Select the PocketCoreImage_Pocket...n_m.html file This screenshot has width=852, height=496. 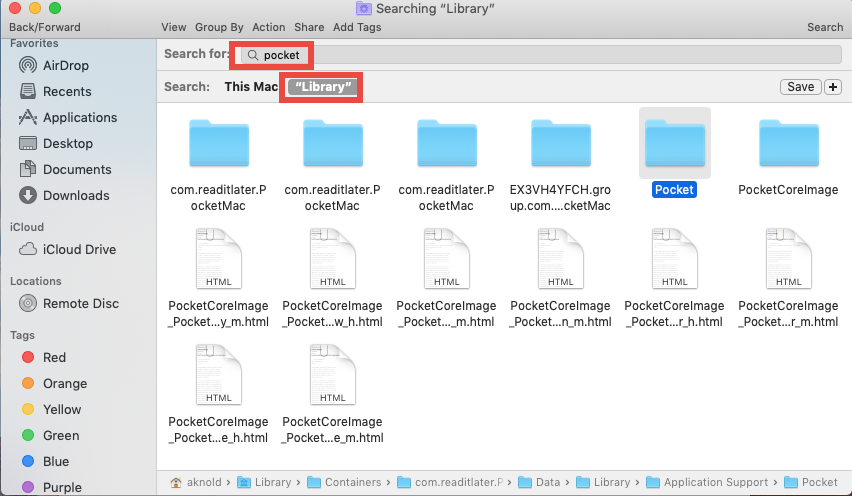[x=560, y=278]
